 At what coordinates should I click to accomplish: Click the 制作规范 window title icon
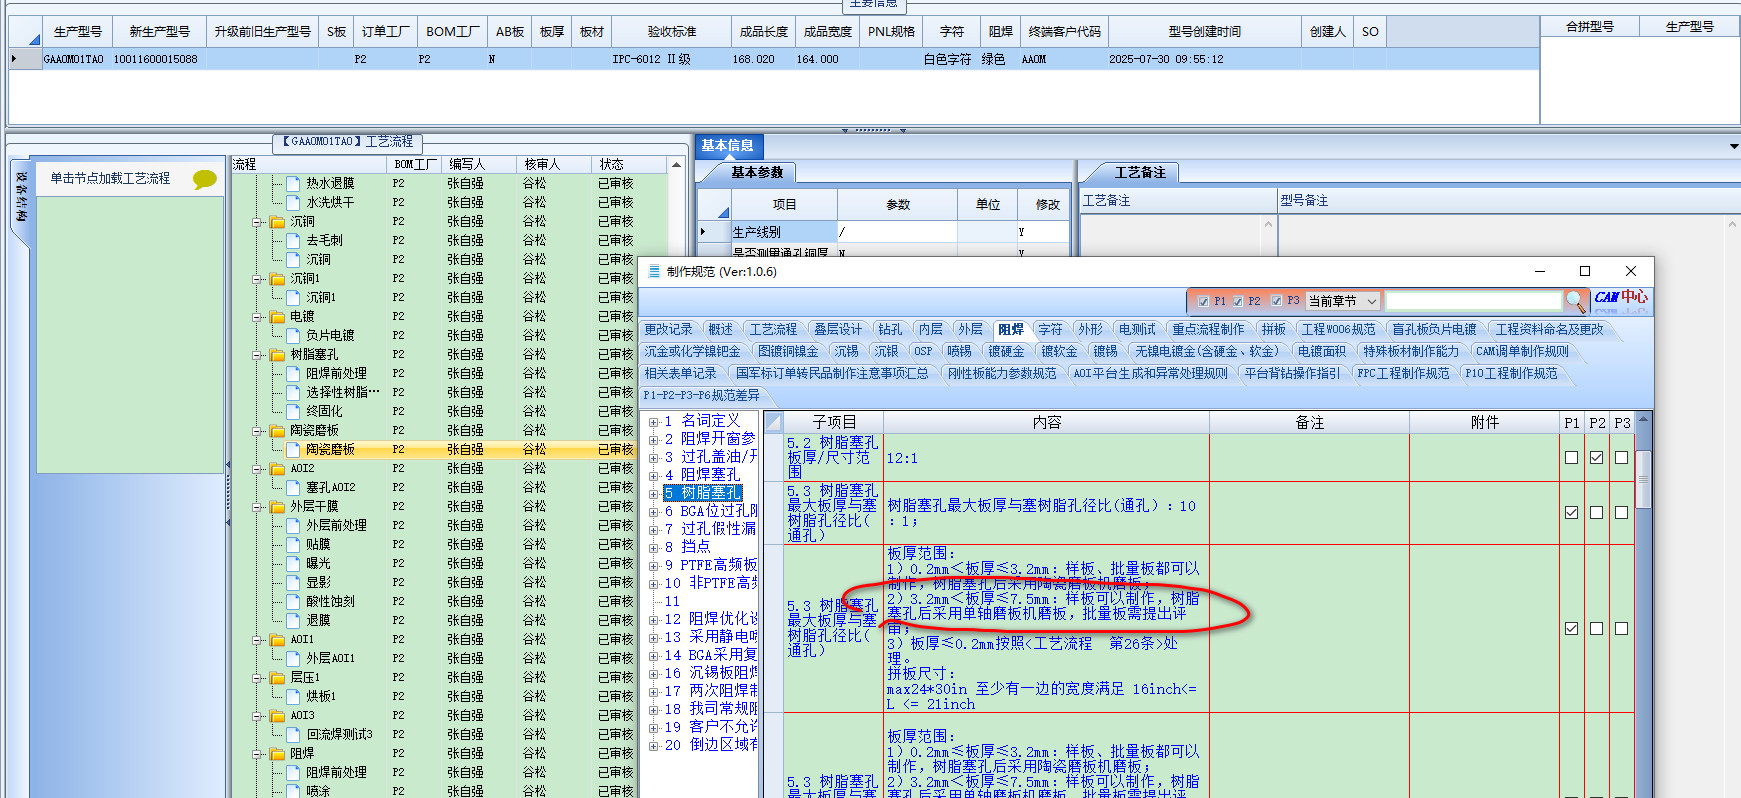coord(654,271)
